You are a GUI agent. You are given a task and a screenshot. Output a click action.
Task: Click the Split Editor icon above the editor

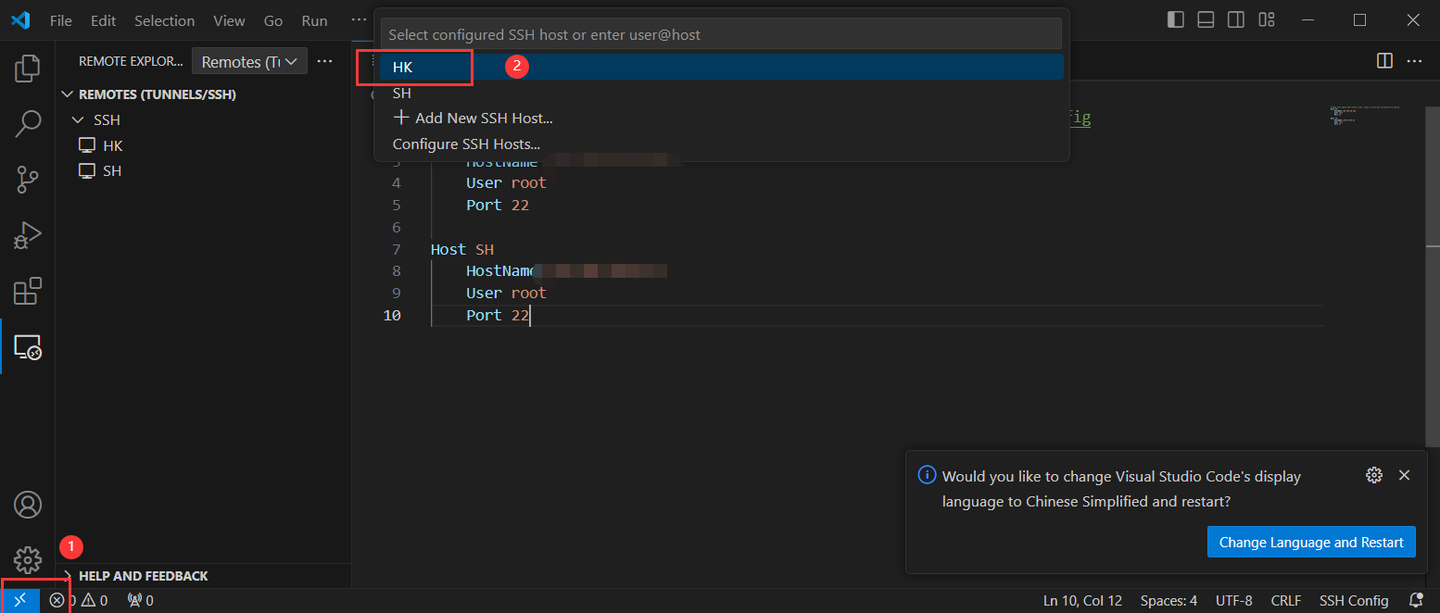coord(1384,60)
